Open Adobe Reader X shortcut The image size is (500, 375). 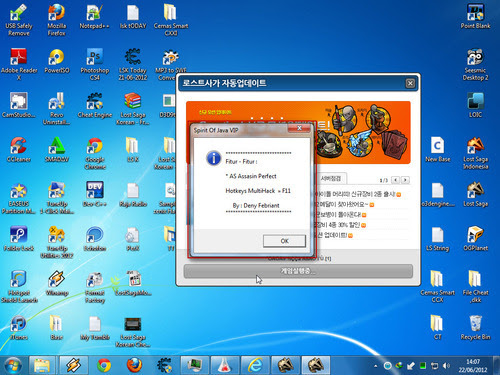(x=19, y=64)
